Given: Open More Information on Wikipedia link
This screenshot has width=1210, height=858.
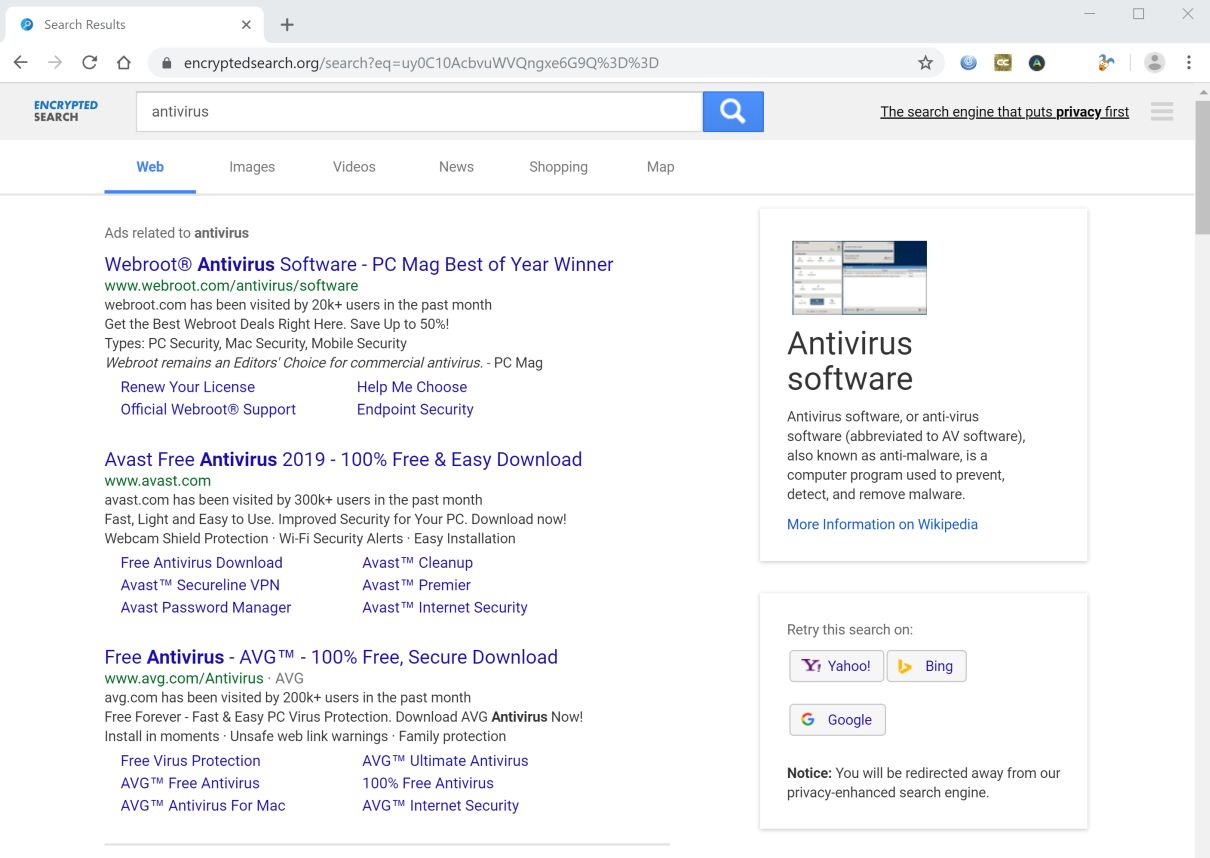Looking at the screenshot, I should point(882,524).
